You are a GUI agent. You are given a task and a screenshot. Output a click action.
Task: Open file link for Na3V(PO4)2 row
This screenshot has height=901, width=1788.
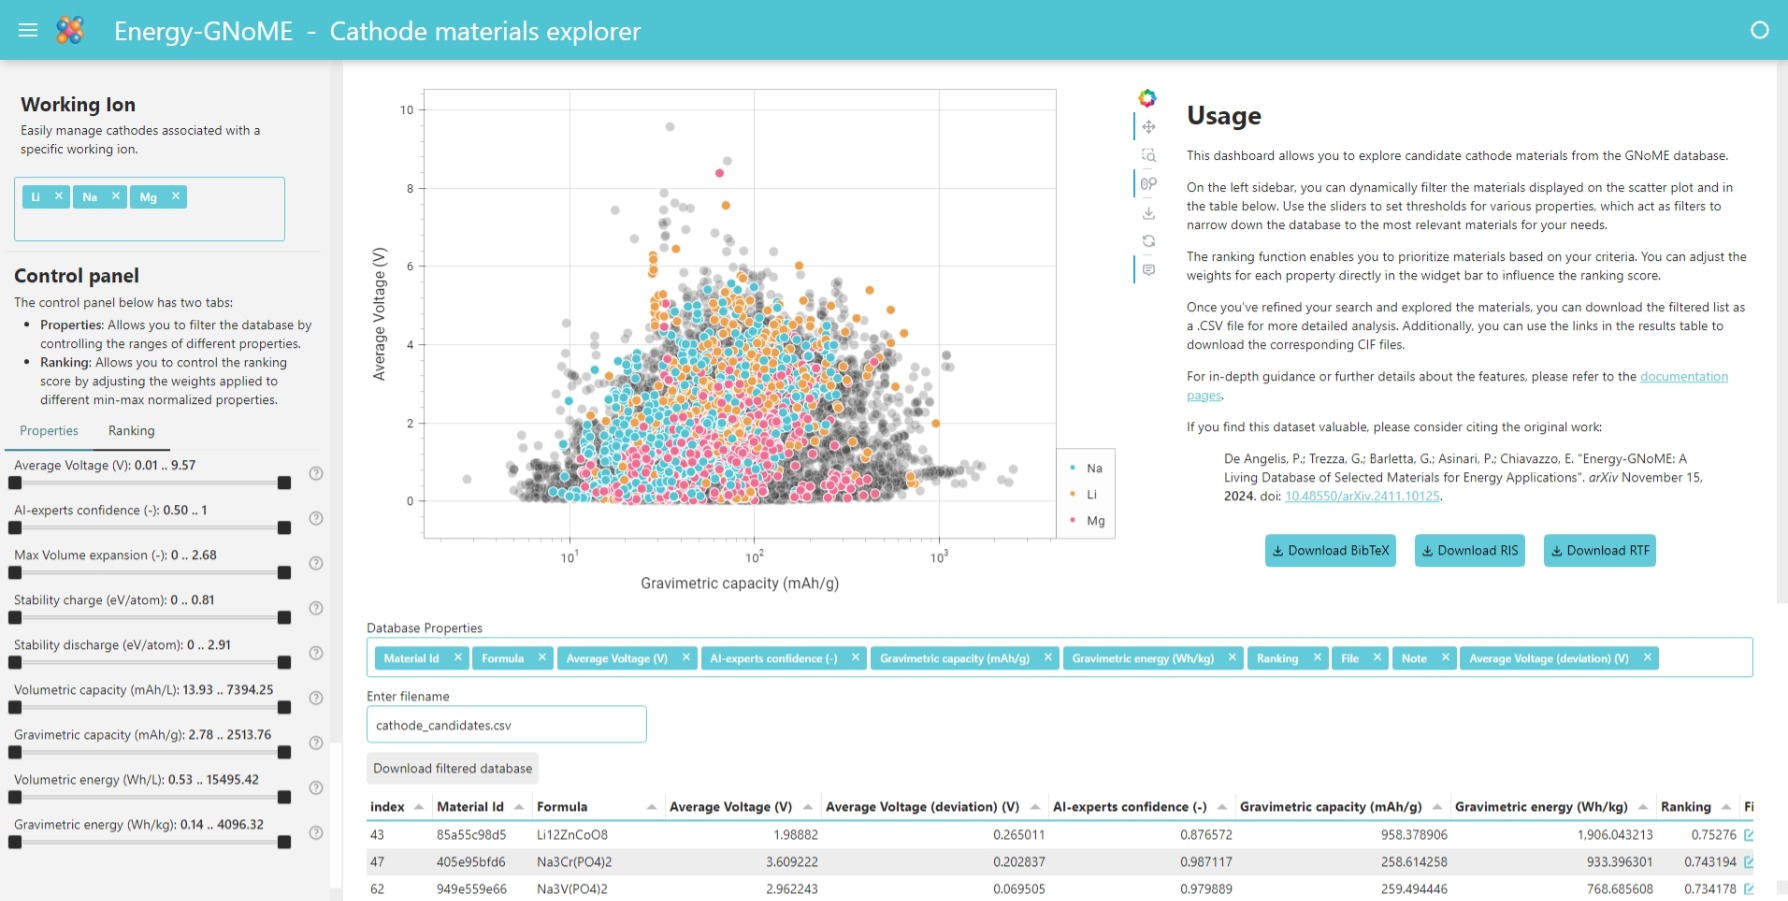(x=1749, y=889)
